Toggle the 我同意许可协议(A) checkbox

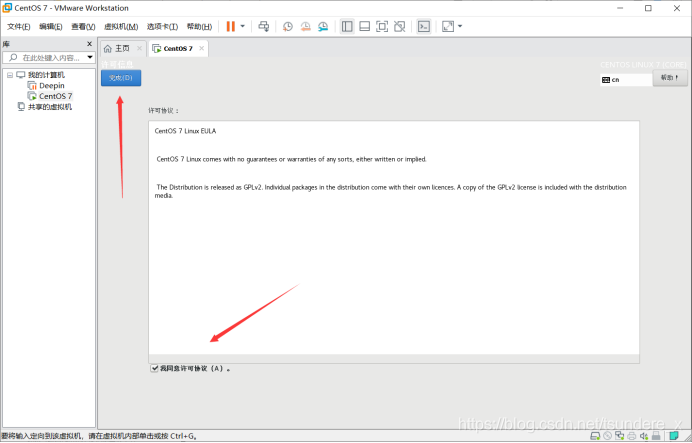pyautogui.click(x=154, y=368)
